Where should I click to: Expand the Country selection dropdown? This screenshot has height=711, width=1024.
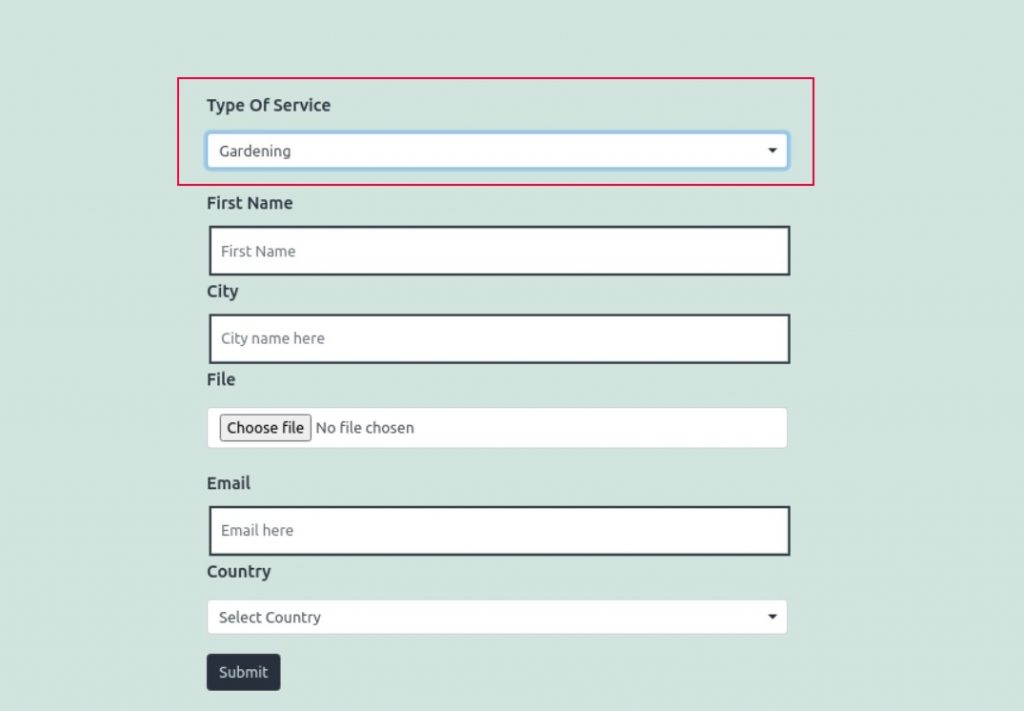497,617
